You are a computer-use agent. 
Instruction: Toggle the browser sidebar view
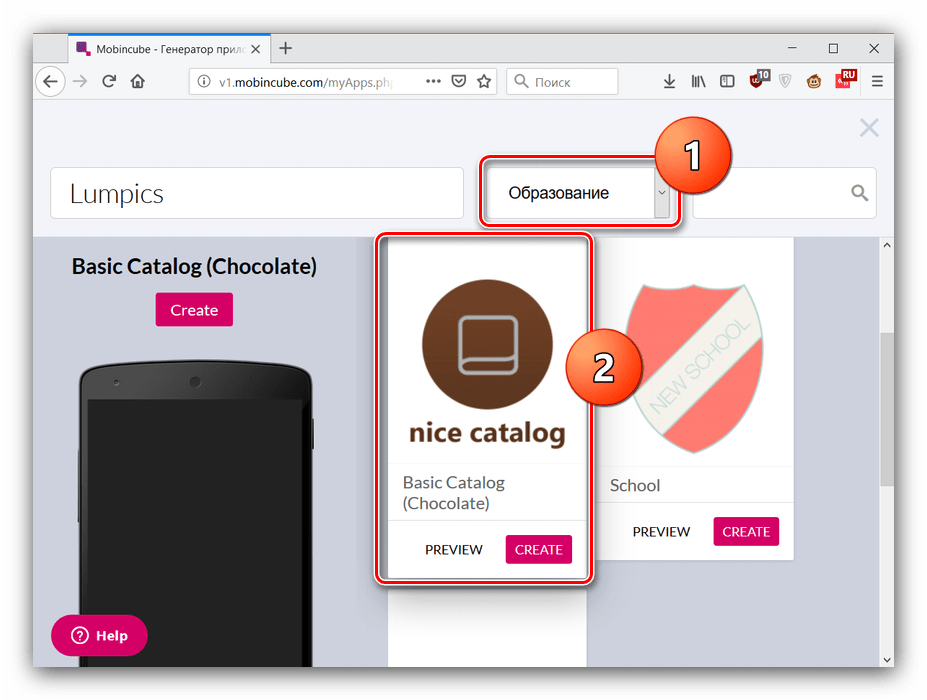click(x=727, y=82)
